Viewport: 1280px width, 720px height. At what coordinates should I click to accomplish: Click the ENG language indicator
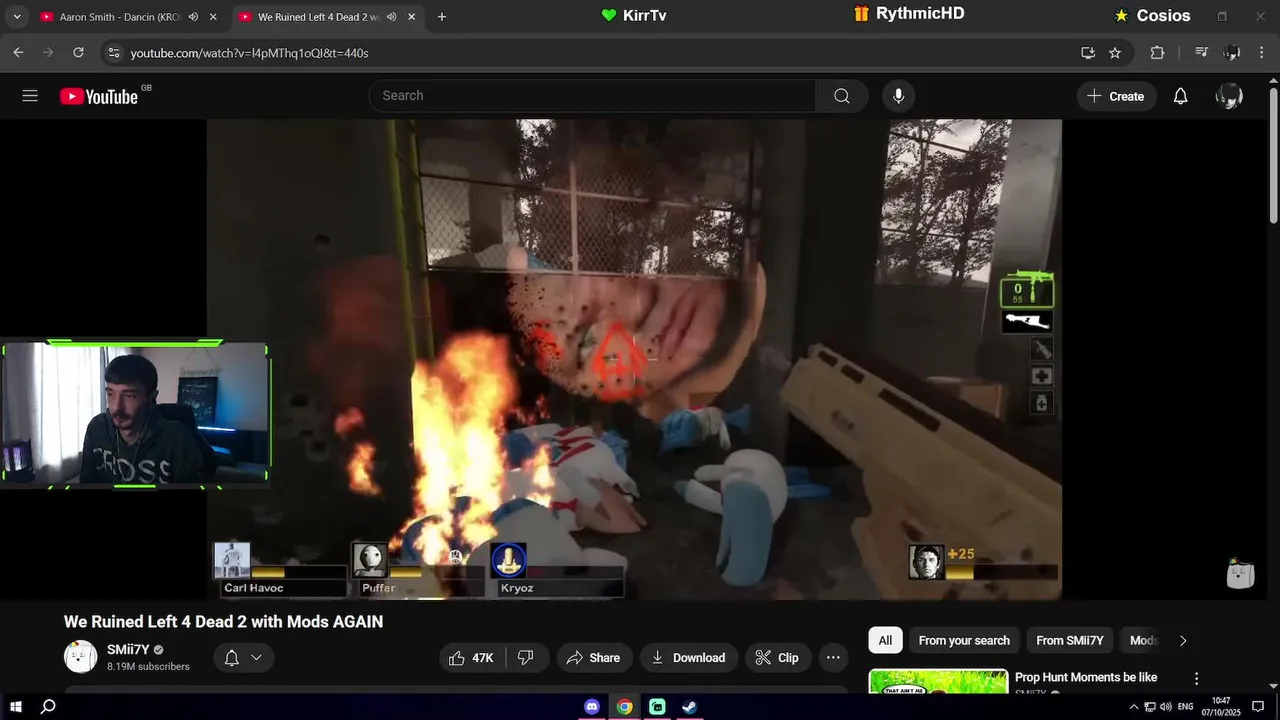[x=1186, y=707]
